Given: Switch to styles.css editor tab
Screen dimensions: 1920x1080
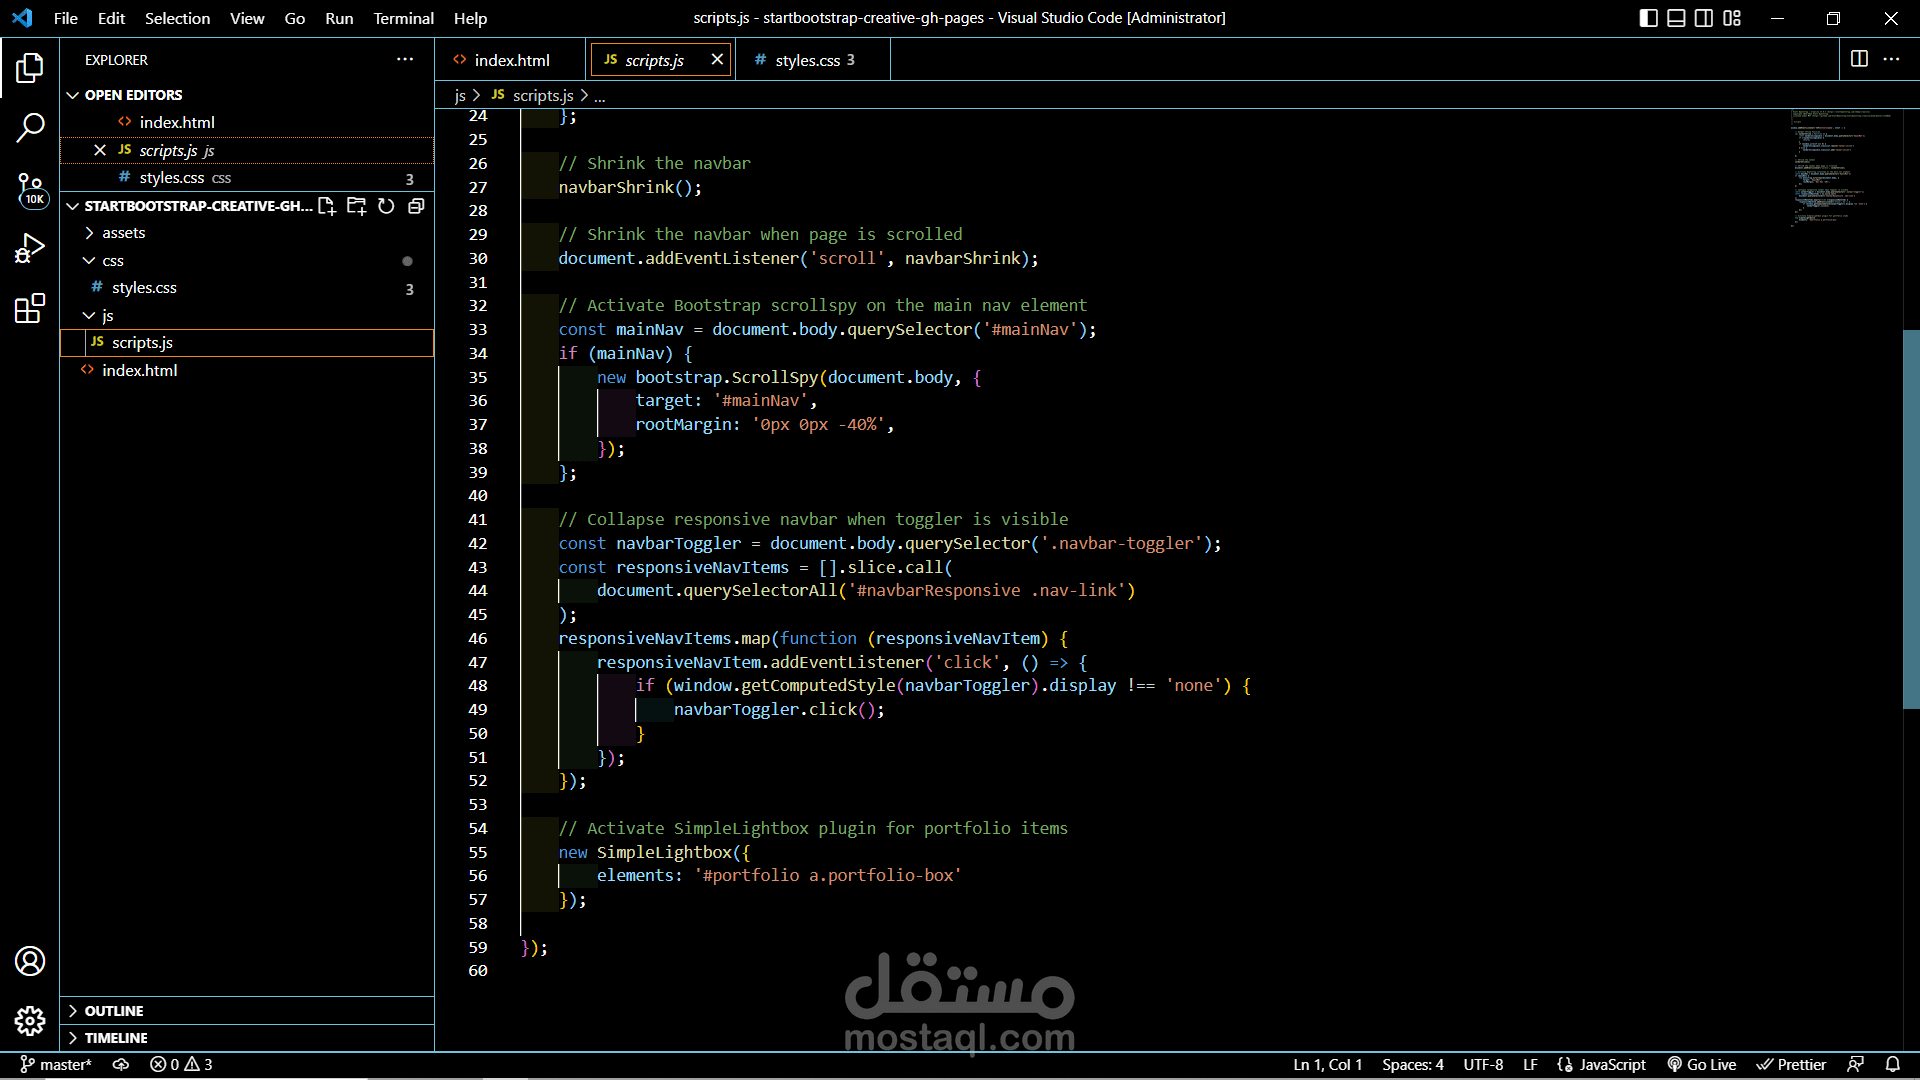Looking at the screenshot, I should pos(814,60).
